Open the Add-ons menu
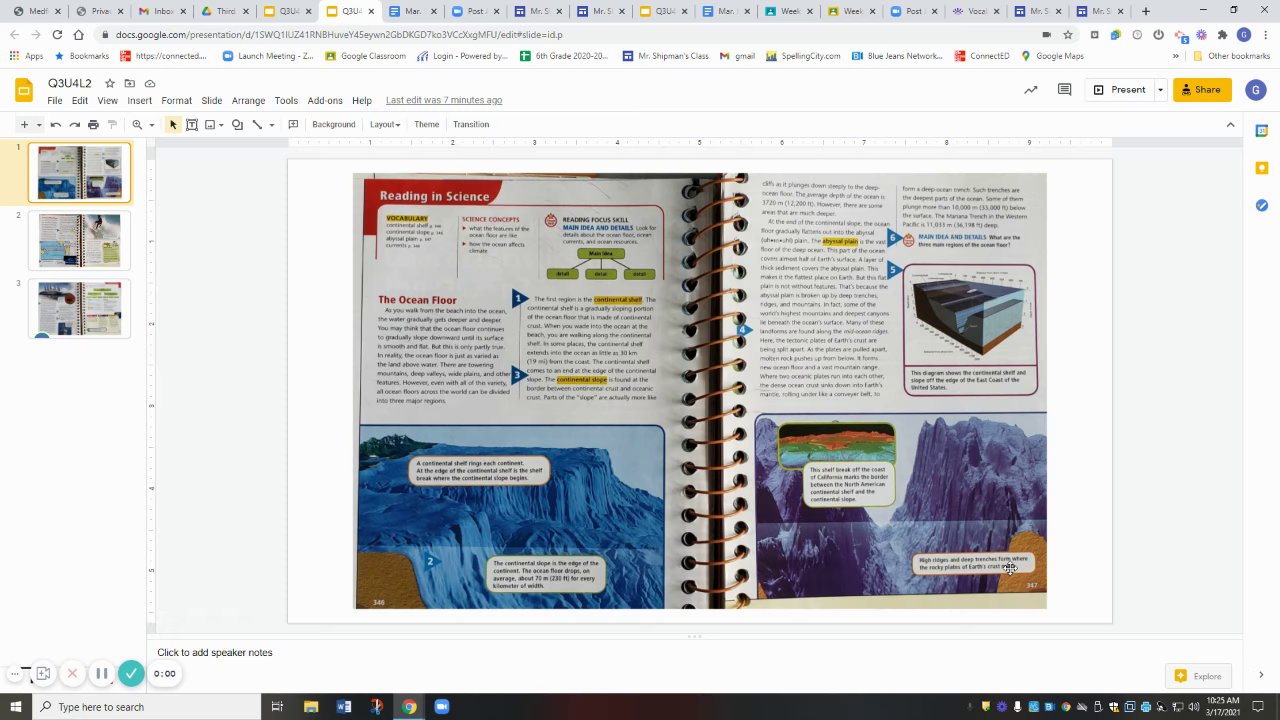This screenshot has height=720, width=1280. [x=325, y=101]
